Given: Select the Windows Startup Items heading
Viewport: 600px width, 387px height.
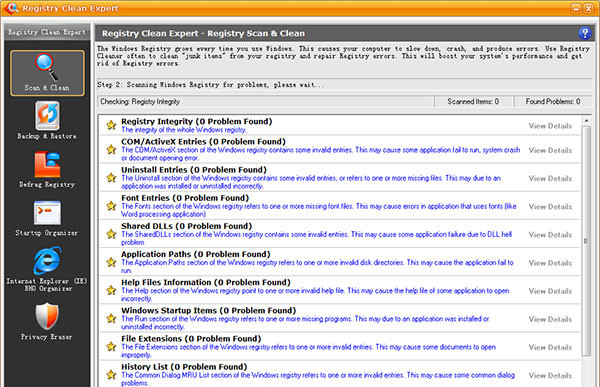Looking at the screenshot, I should [209, 310].
